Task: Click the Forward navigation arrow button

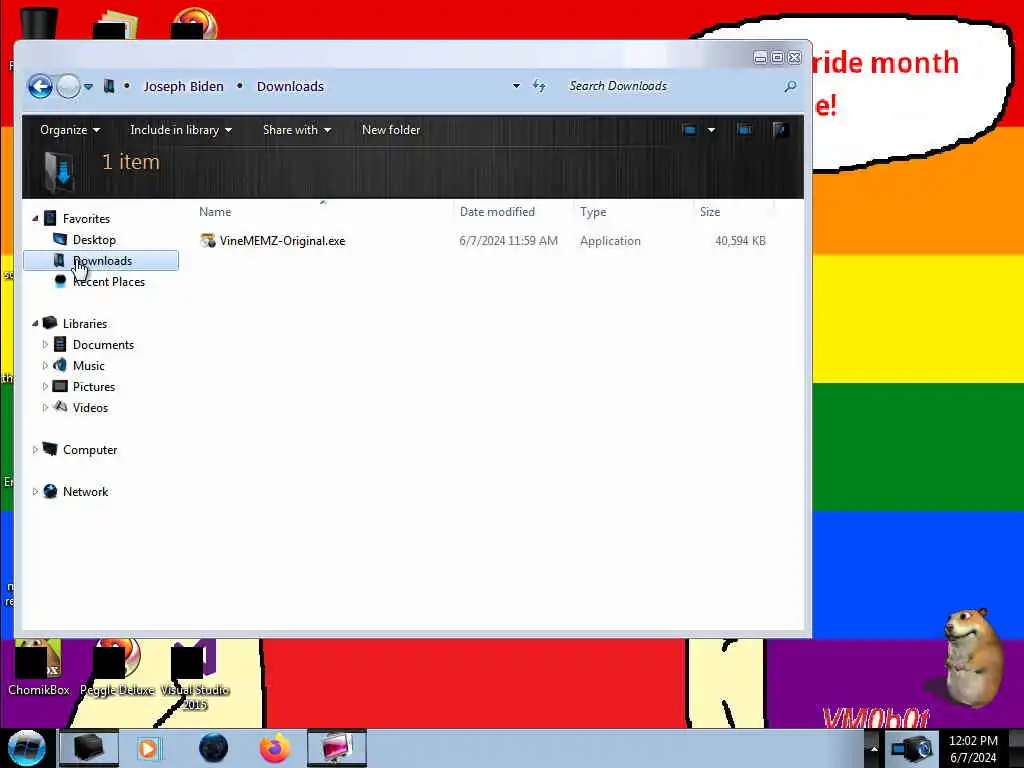Action: tap(68, 86)
